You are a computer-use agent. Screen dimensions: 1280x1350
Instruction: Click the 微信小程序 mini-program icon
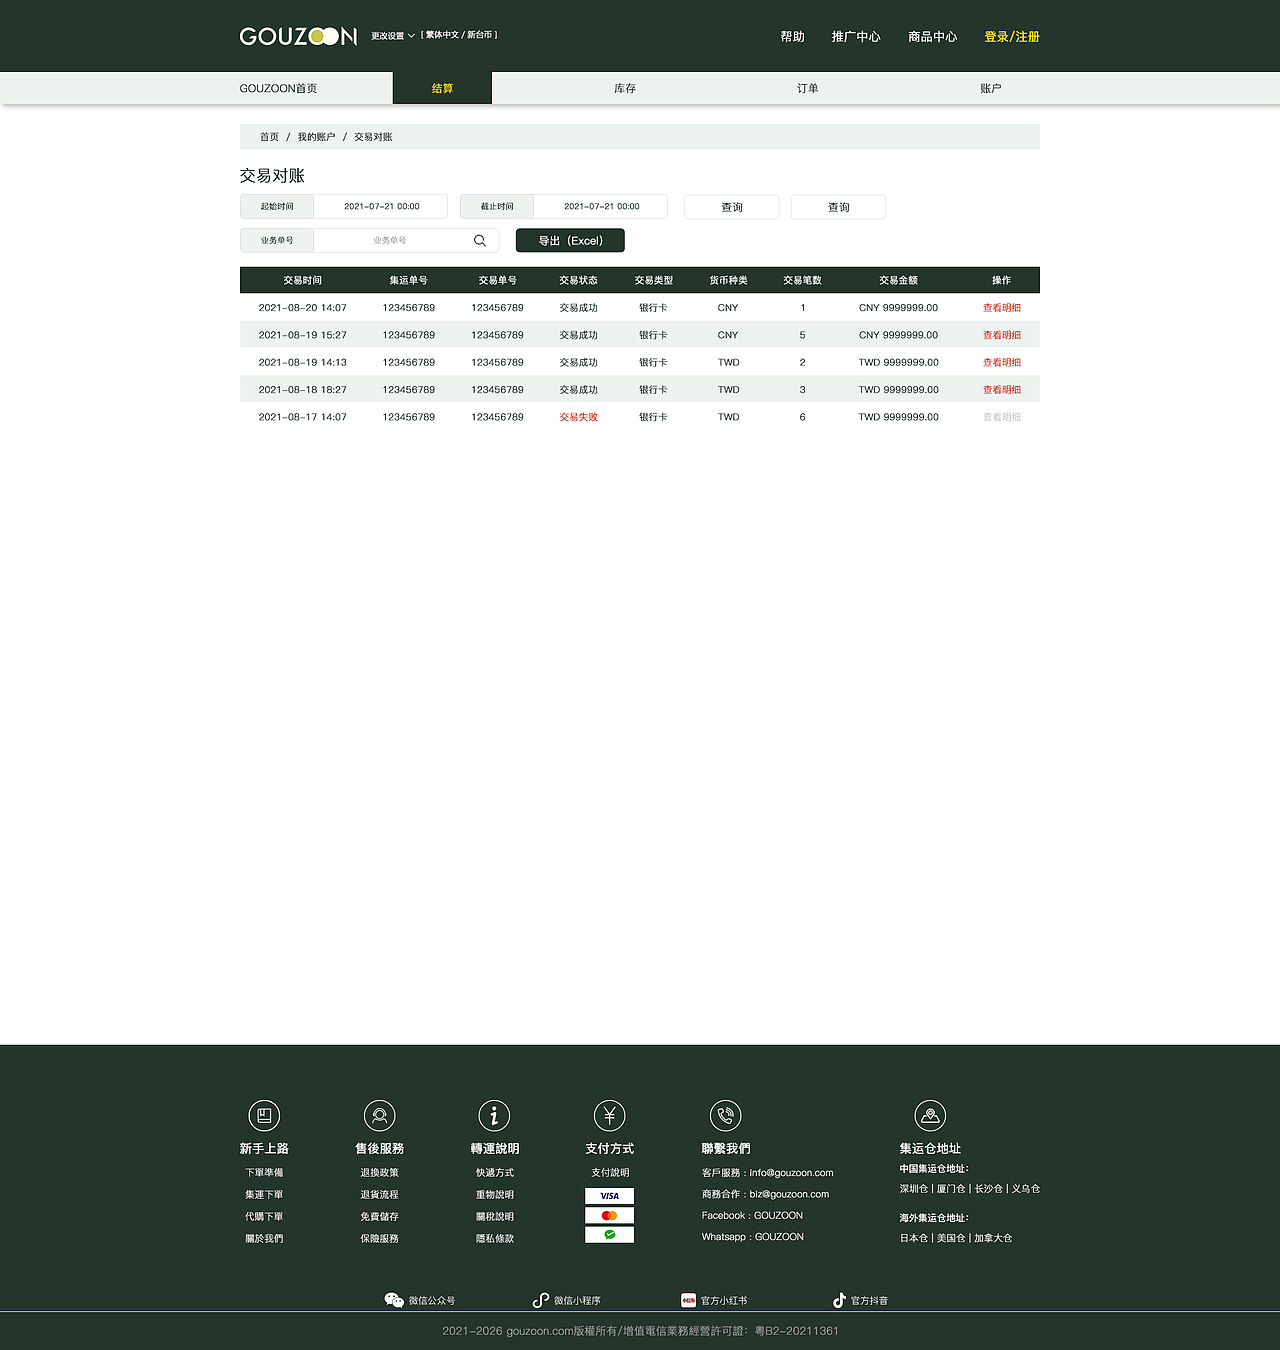(541, 1300)
